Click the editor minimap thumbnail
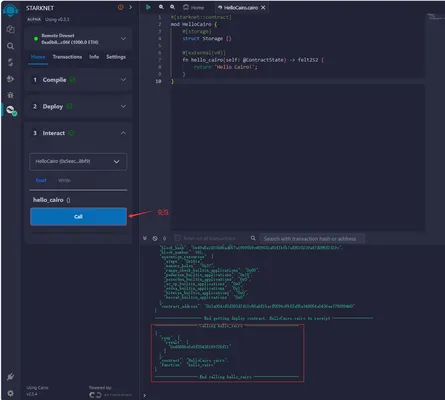 pyautogui.click(x=435, y=16)
